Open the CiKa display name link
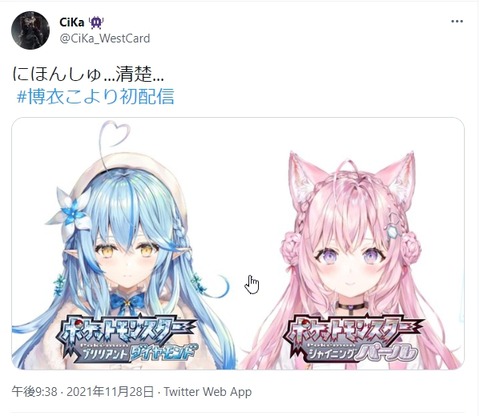This screenshot has width=480, height=416. tap(72, 22)
